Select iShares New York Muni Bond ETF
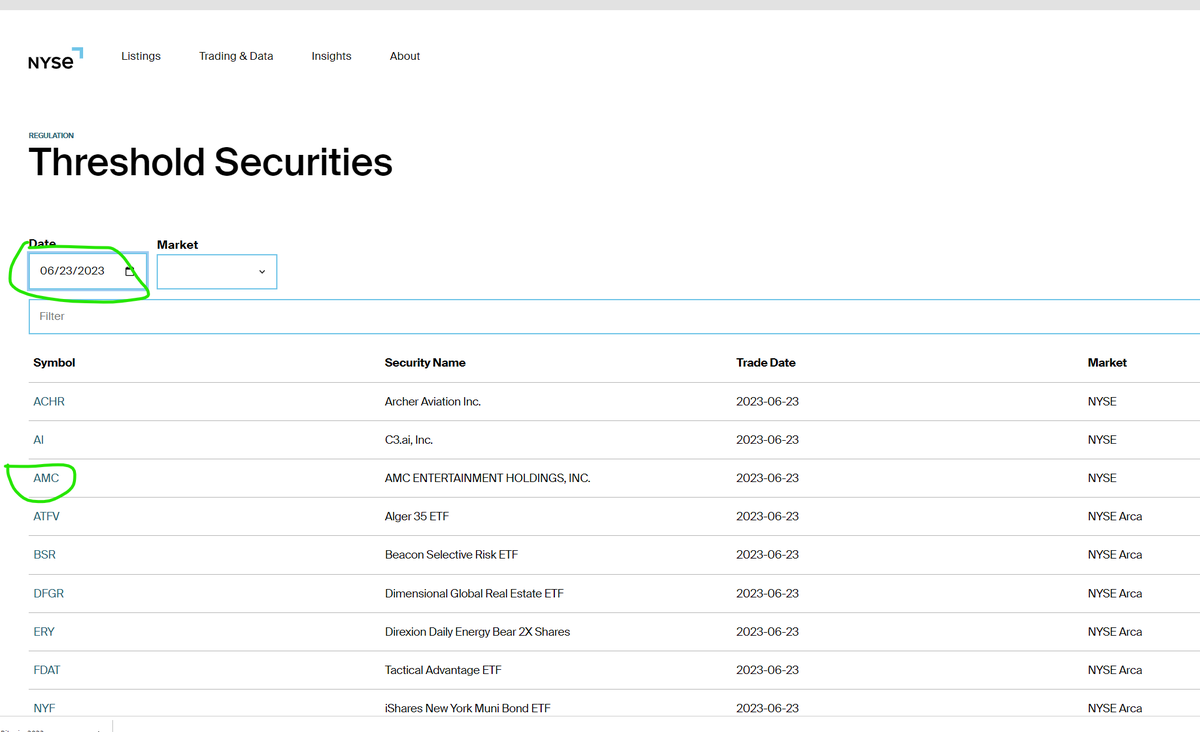The width and height of the screenshot is (1200, 732). click(468, 708)
